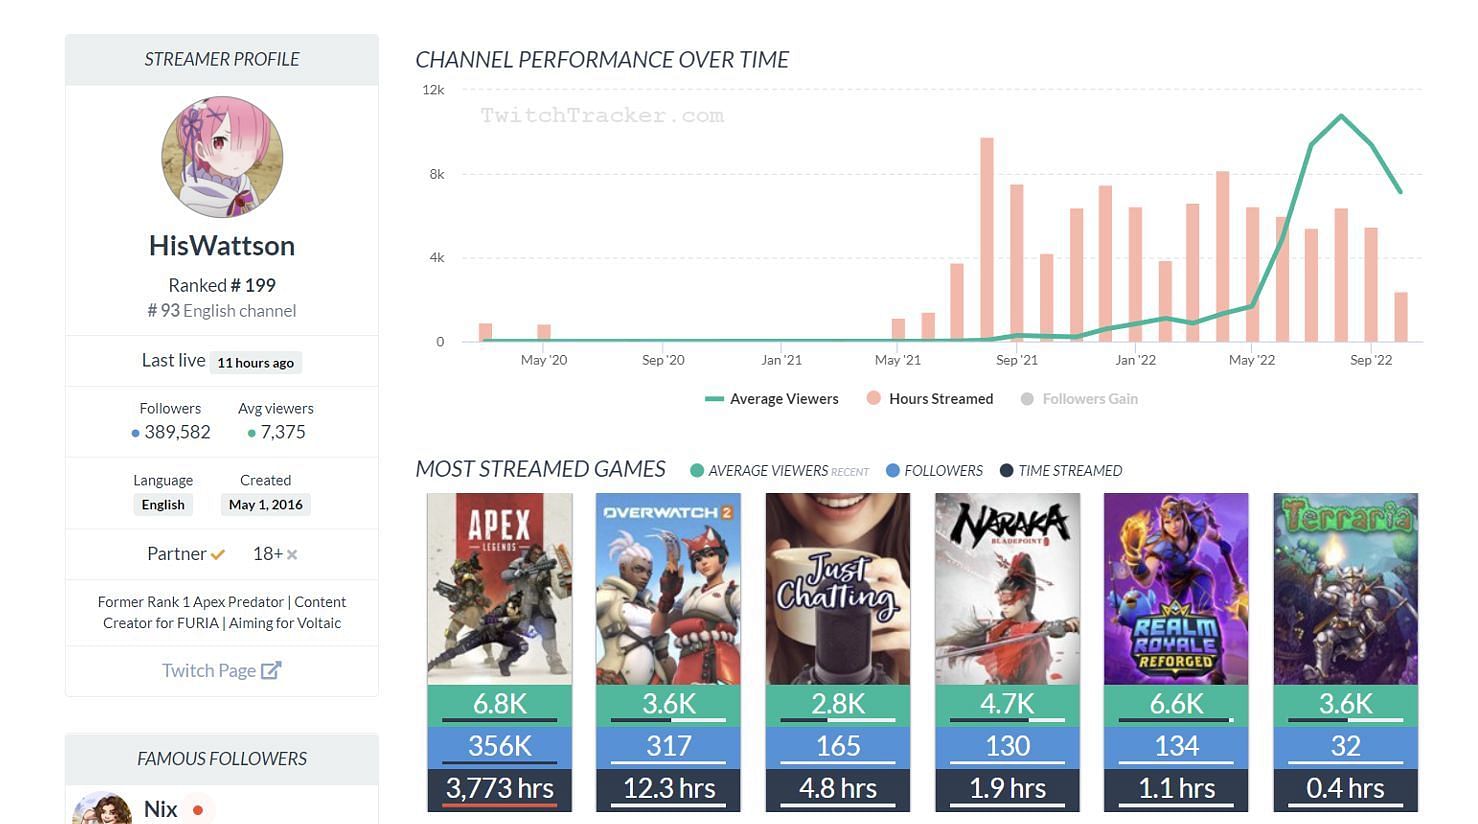Image resolution: width=1478 pixels, height=824 pixels.
Task: Click the 7,375 avg viewers value
Action: pyautogui.click(x=283, y=432)
